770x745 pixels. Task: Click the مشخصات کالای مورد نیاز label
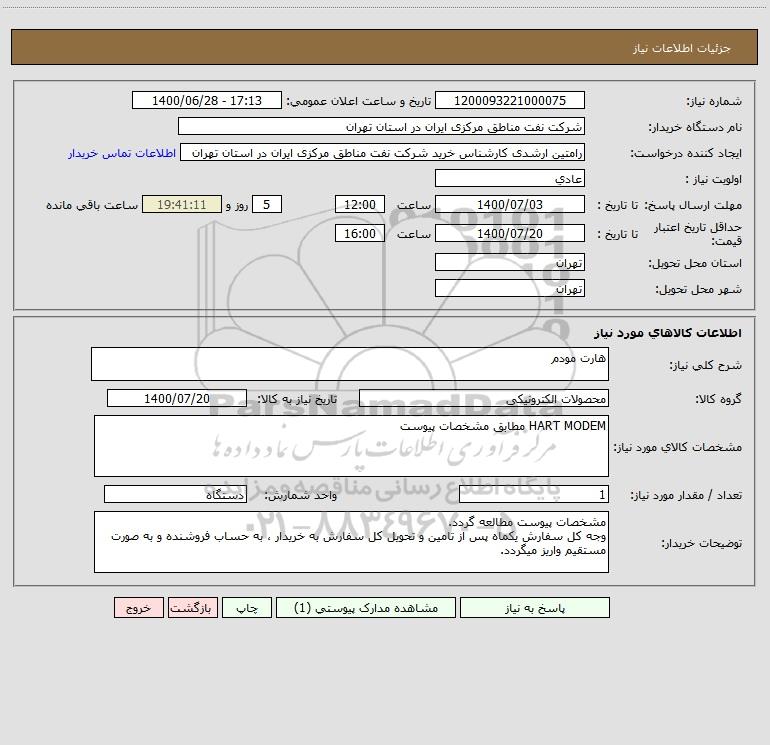678,447
